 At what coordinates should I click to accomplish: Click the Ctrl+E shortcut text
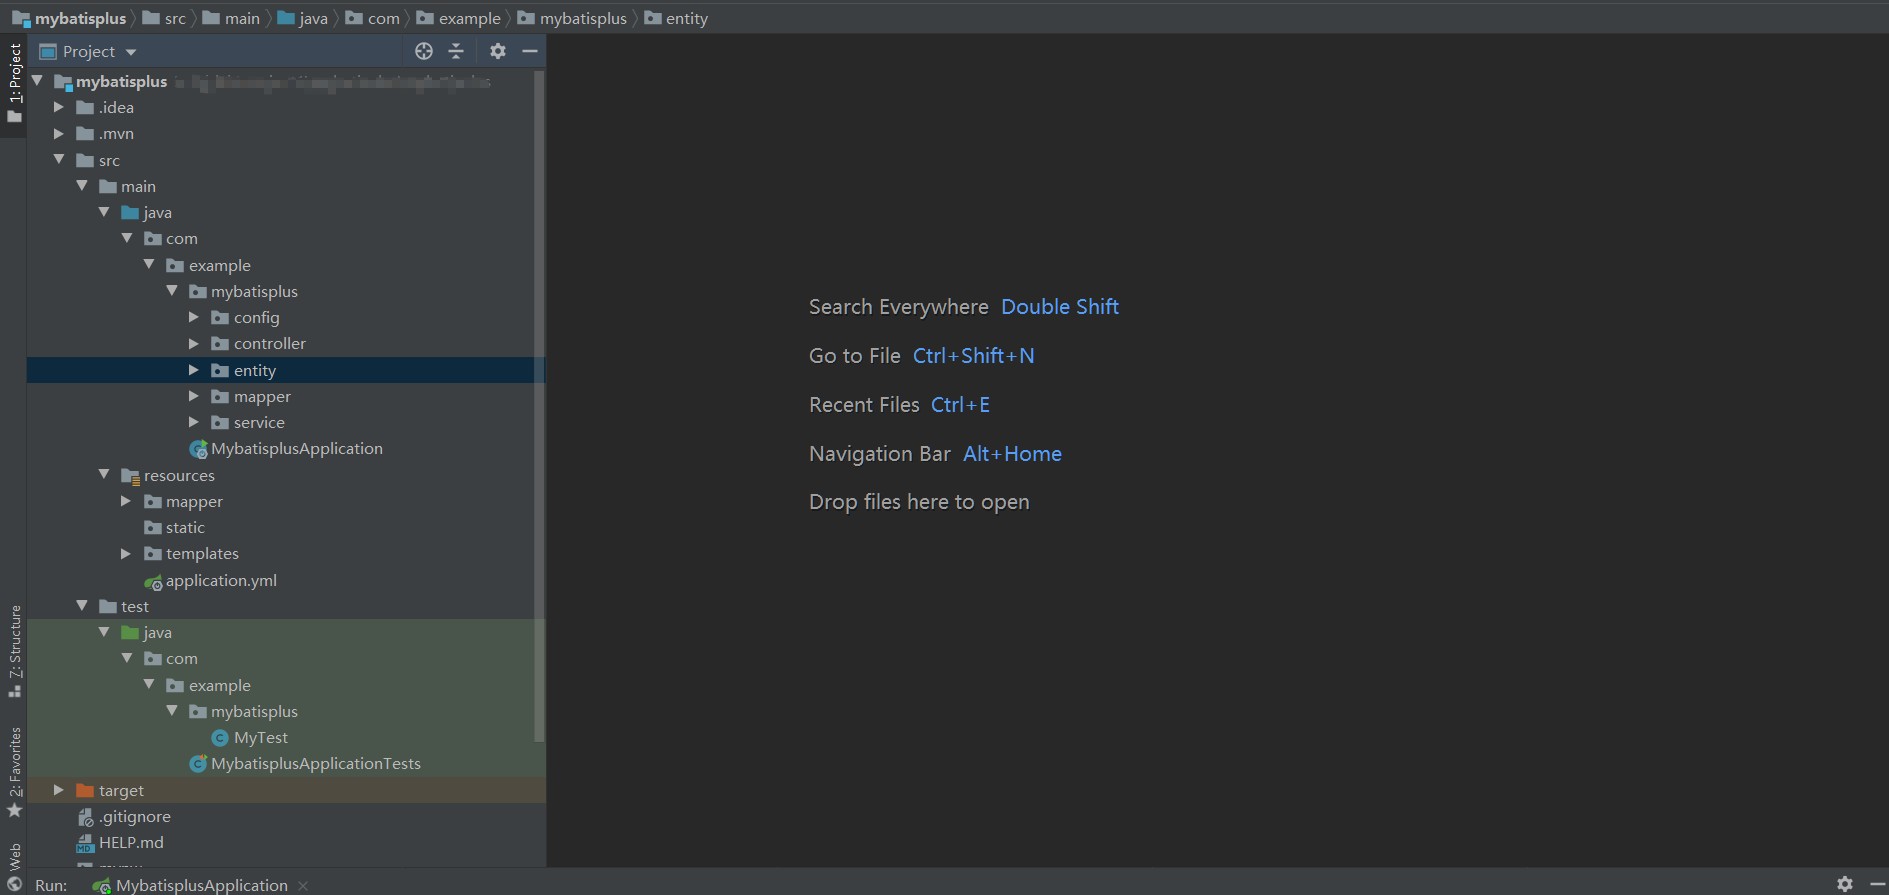coord(960,405)
